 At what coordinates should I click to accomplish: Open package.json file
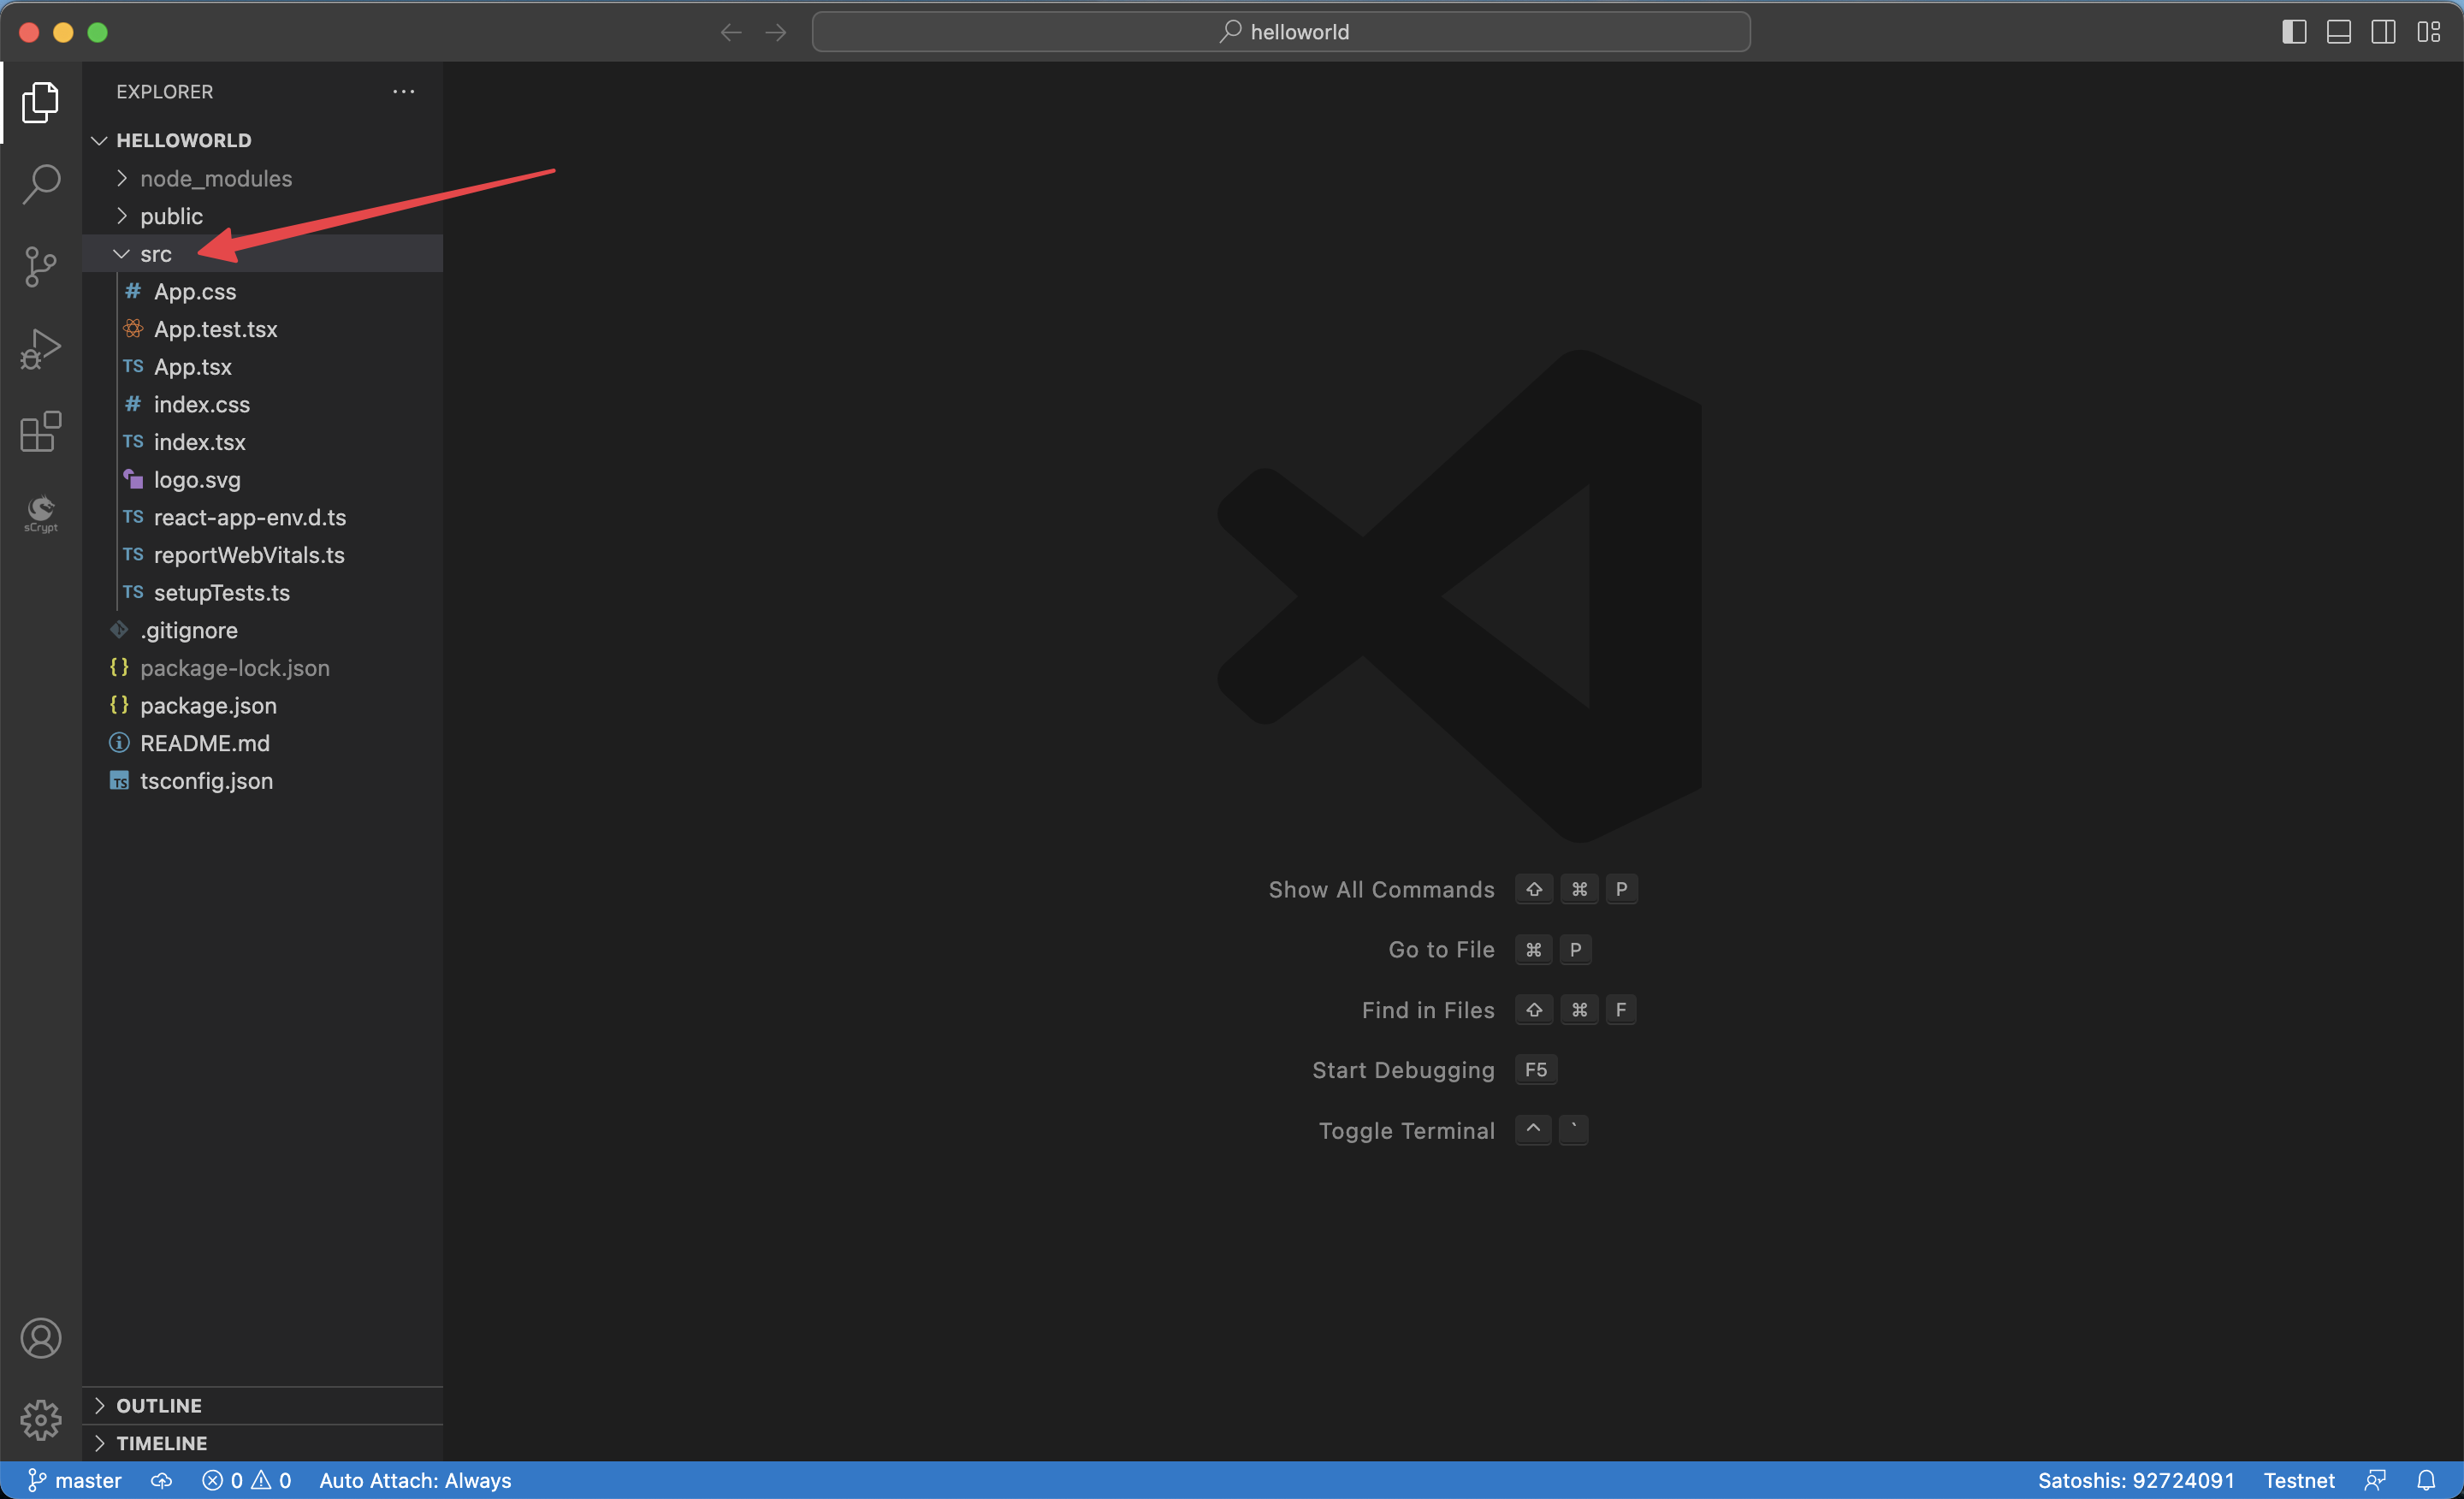(208, 705)
